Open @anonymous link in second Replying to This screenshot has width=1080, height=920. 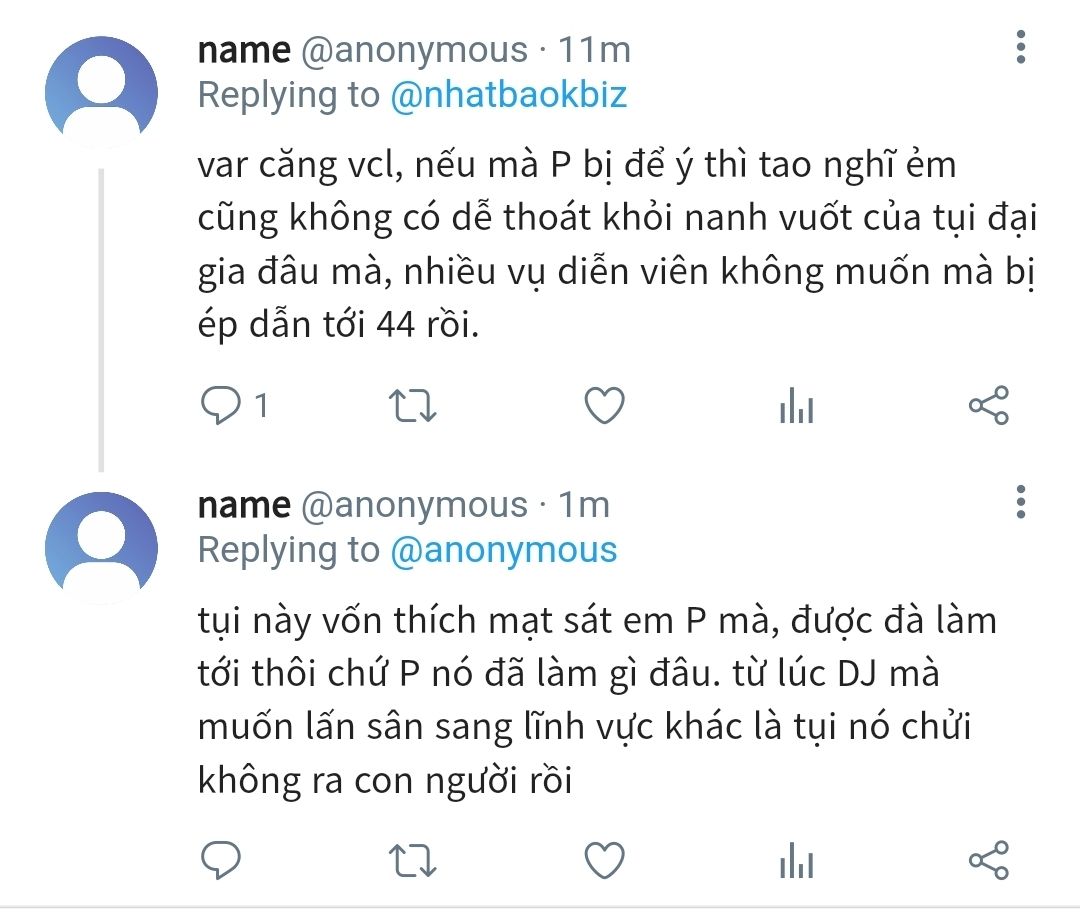[503, 550]
